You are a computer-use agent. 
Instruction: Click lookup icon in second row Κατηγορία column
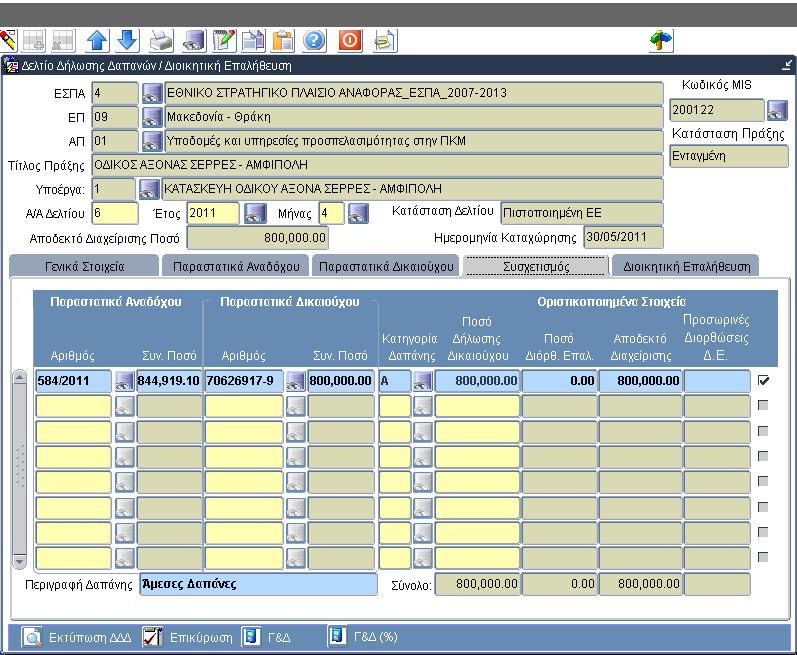pyautogui.click(x=422, y=406)
